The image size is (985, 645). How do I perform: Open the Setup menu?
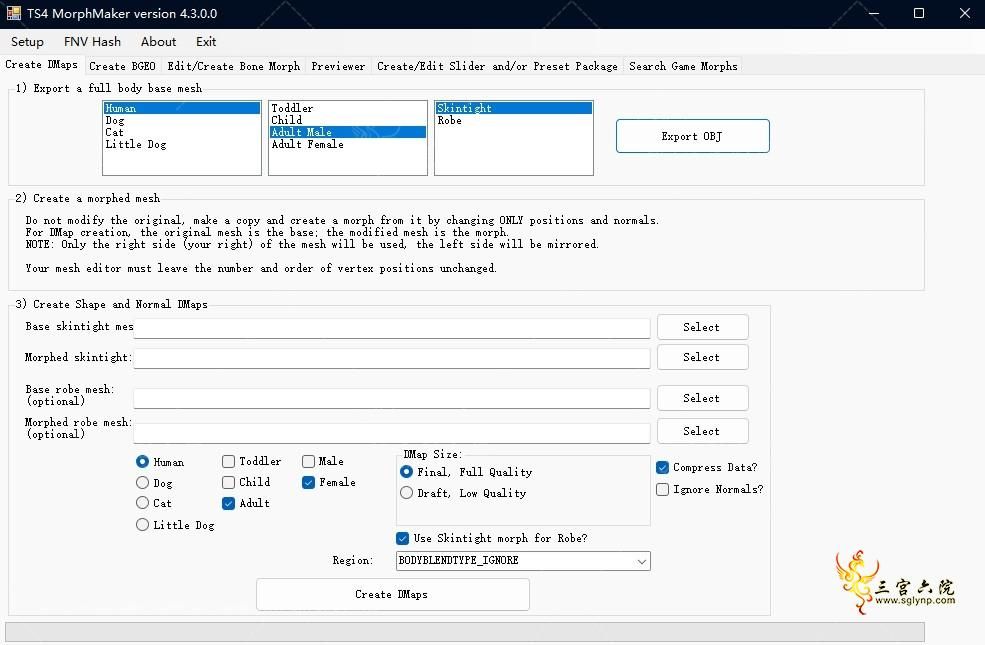pos(27,42)
